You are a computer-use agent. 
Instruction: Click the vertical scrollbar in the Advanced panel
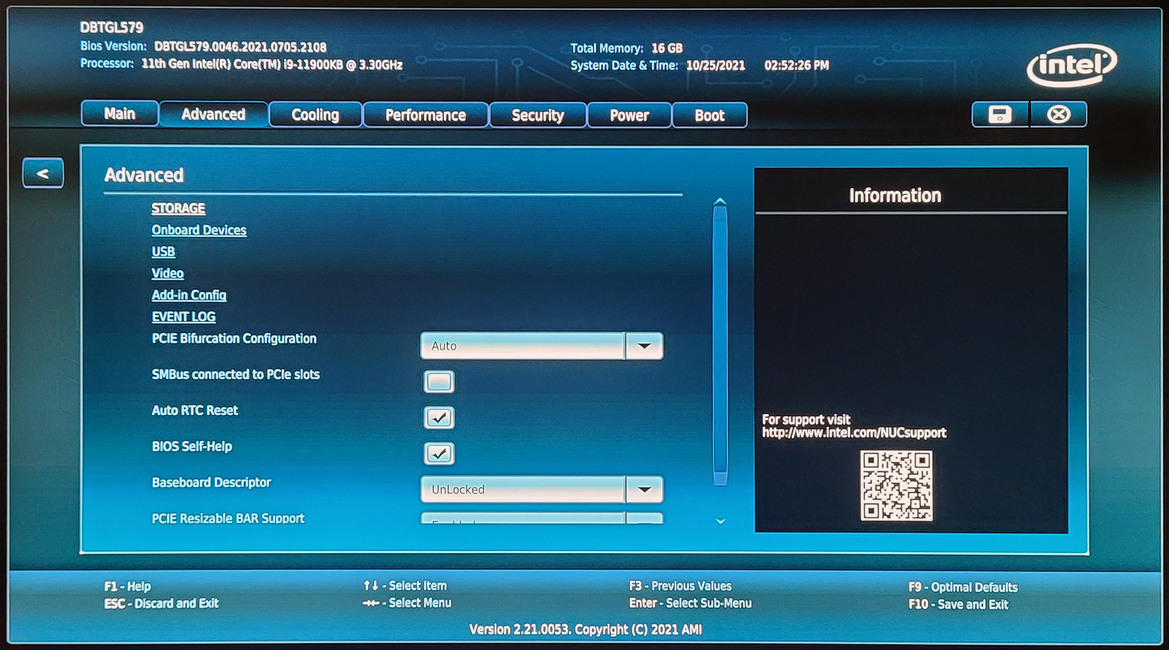tap(719, 347)
